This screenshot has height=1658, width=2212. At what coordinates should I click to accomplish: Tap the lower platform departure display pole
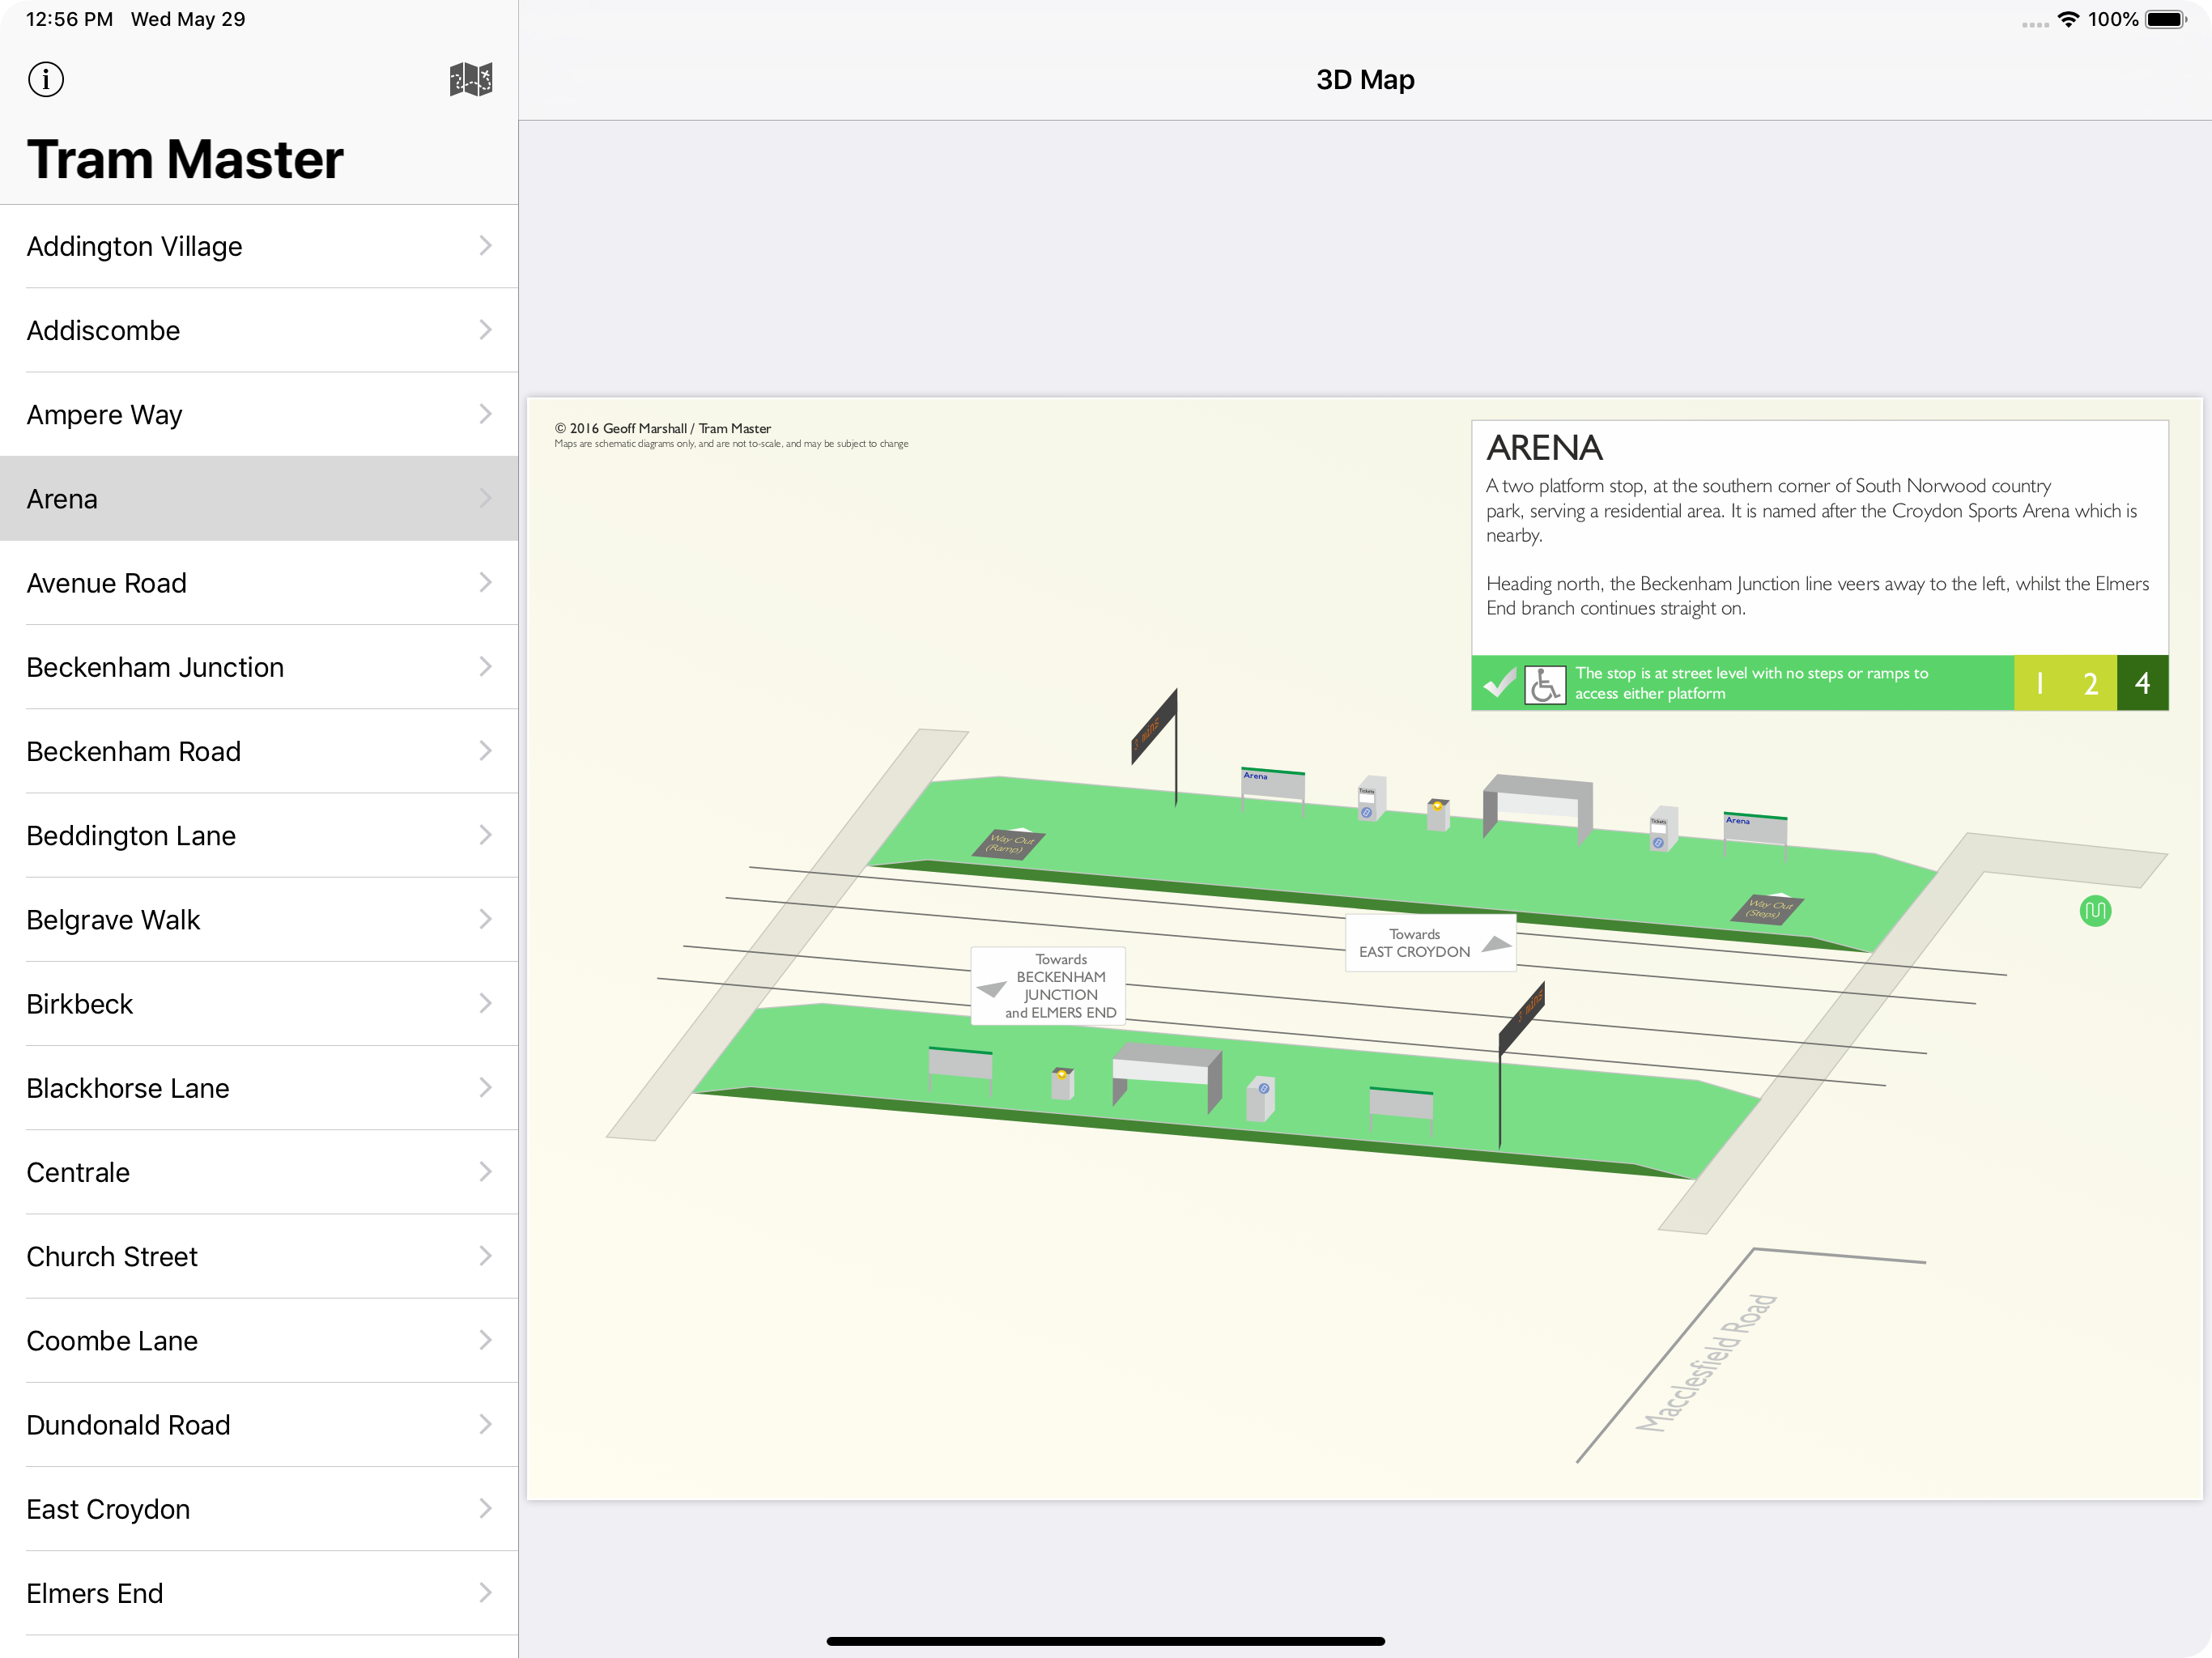pyautogui.click(x=1500, y=1065)
